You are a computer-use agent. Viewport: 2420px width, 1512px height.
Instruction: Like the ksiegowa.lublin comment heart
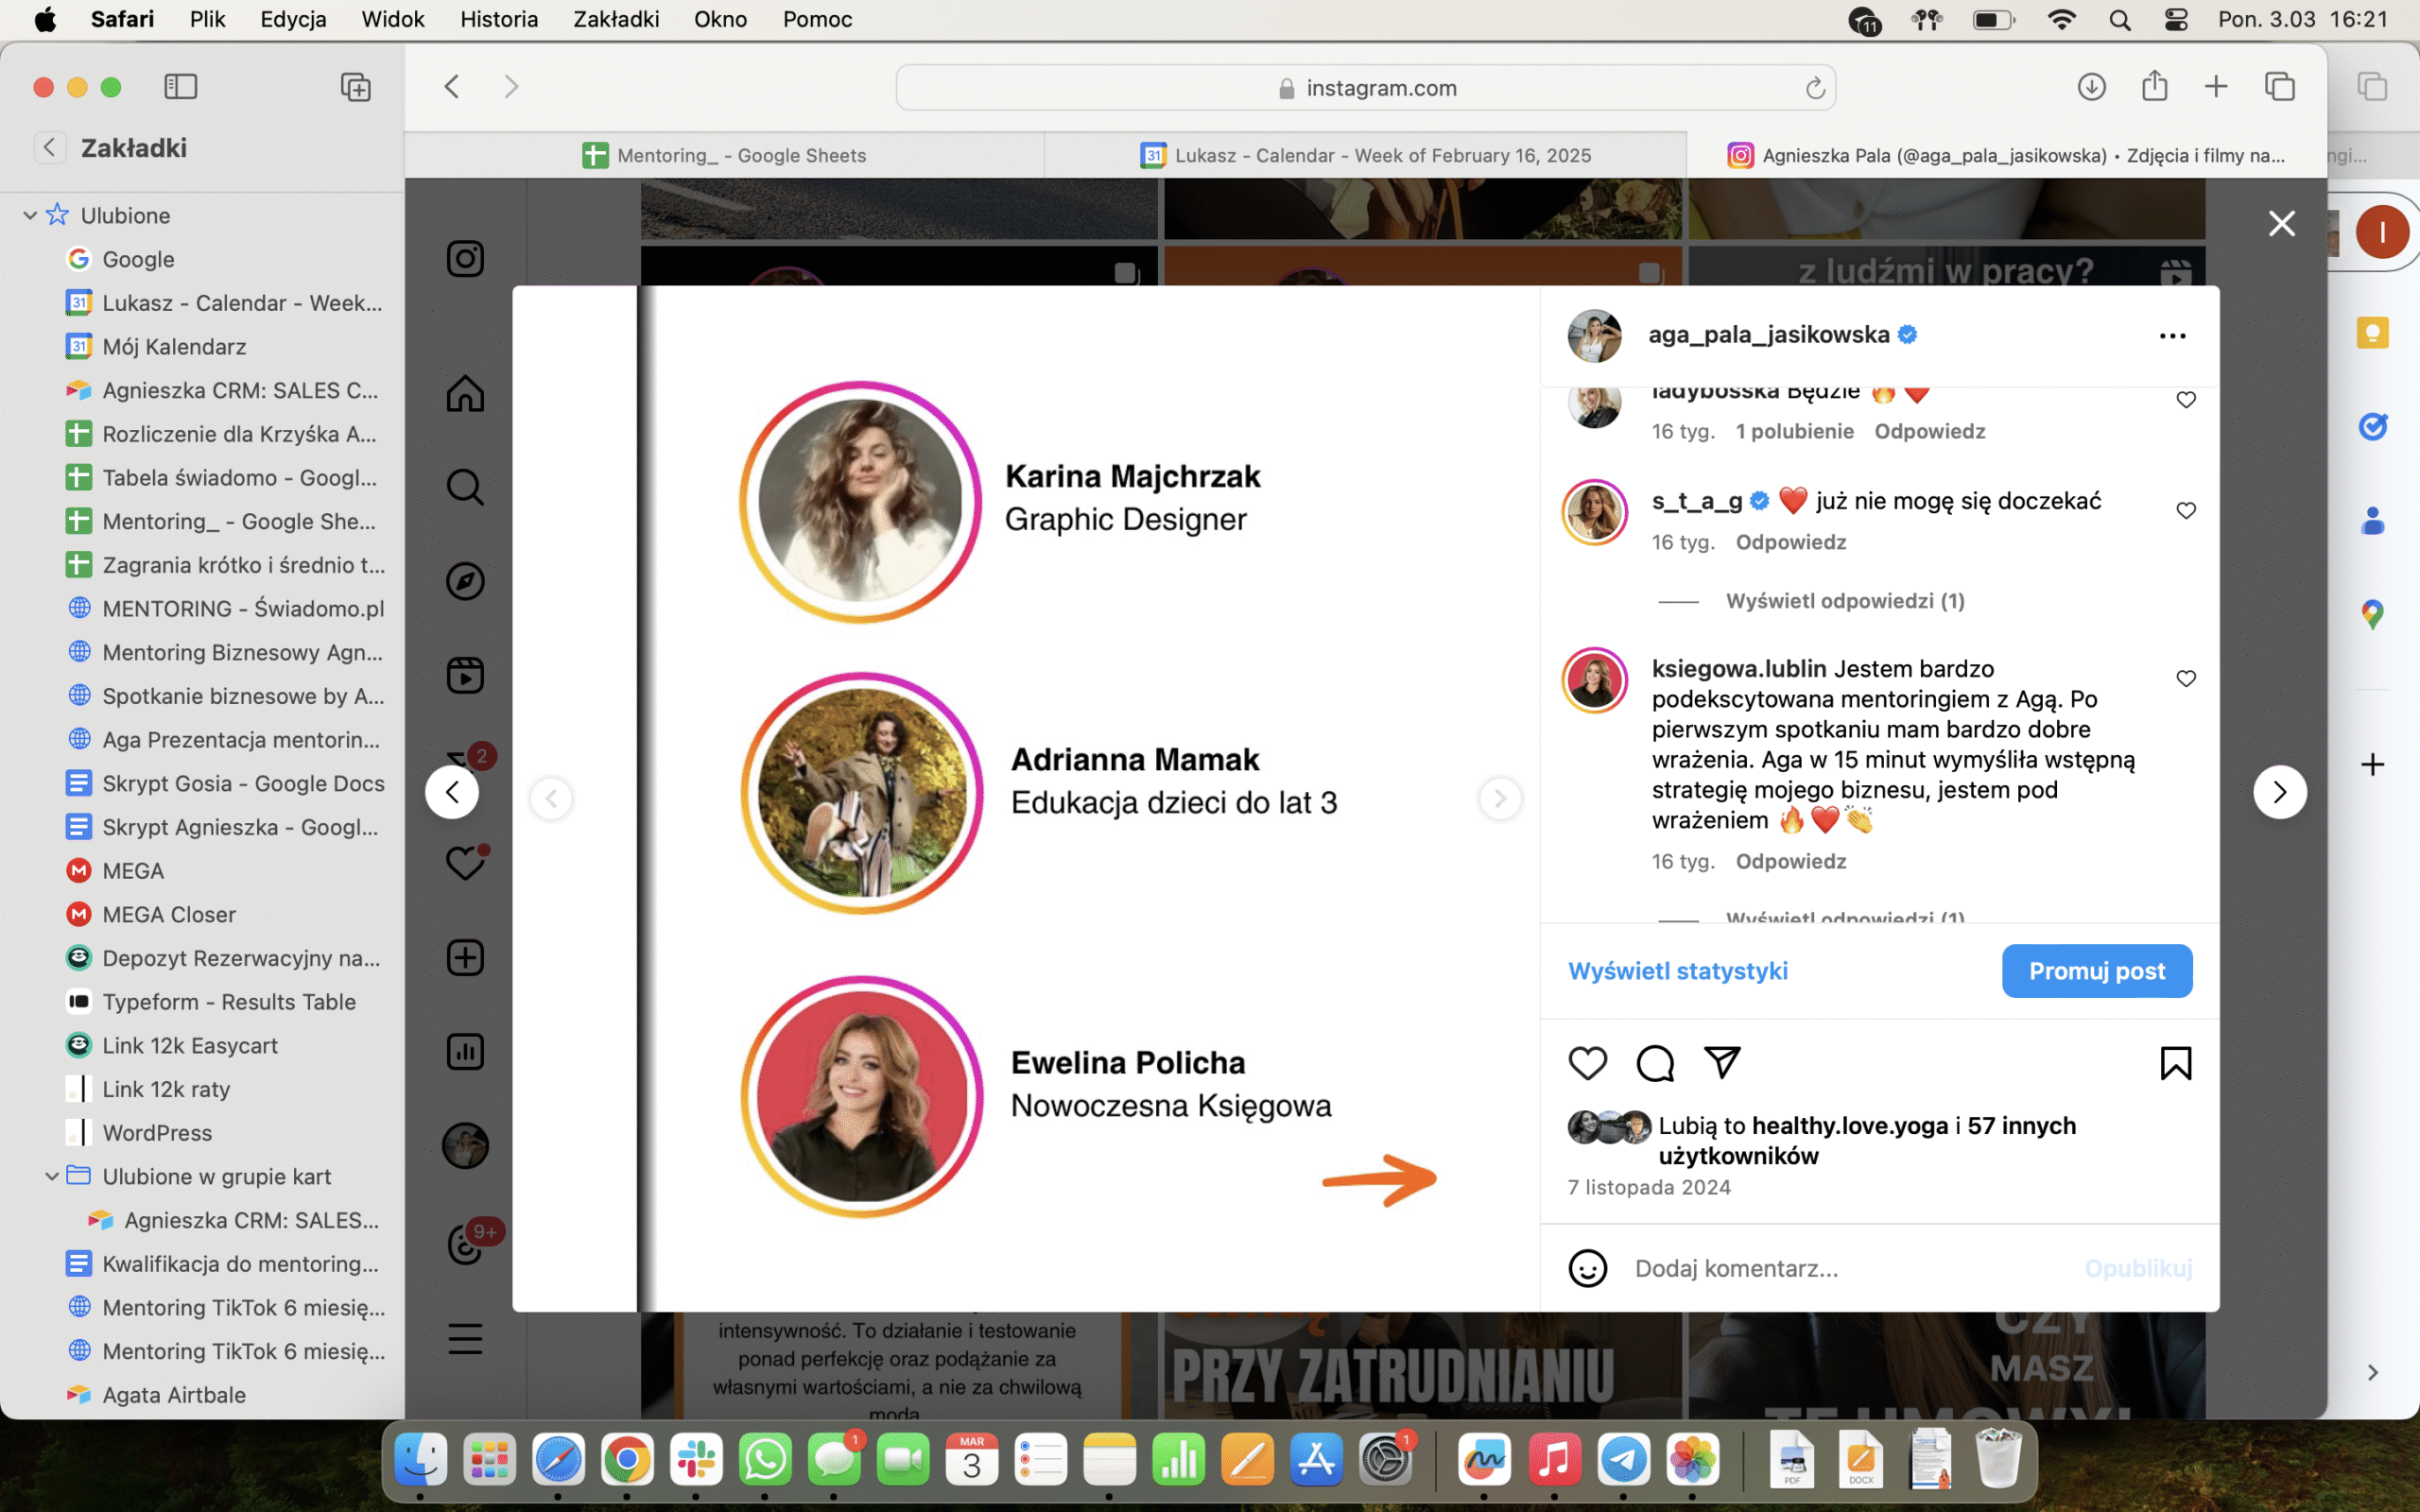2186,678
